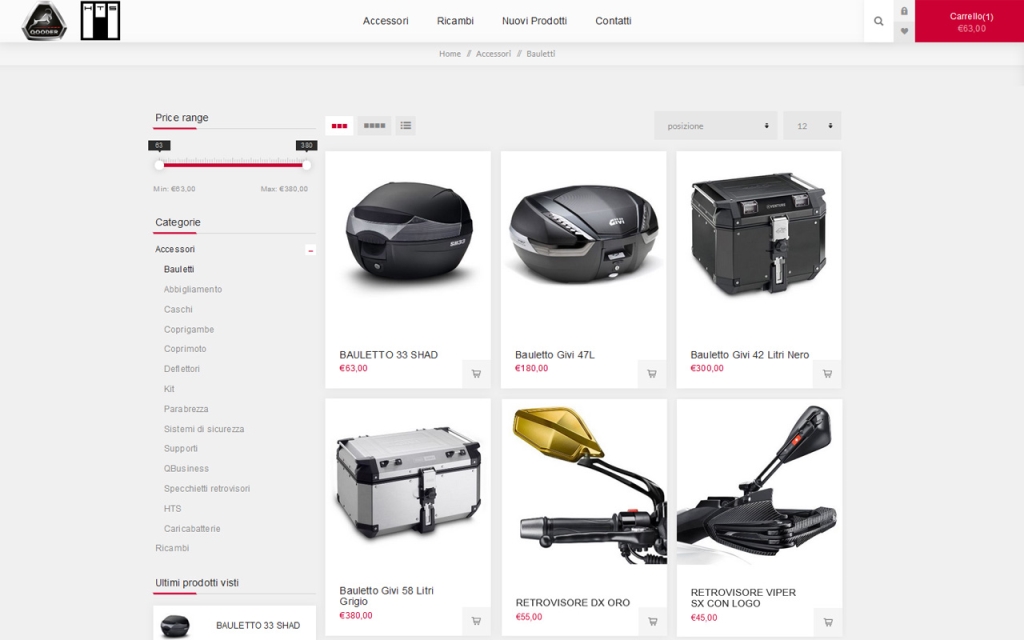Select the Parabrezza category
Image resolution: width=1024 pixels, height=640 pixels.
[186, 409]
